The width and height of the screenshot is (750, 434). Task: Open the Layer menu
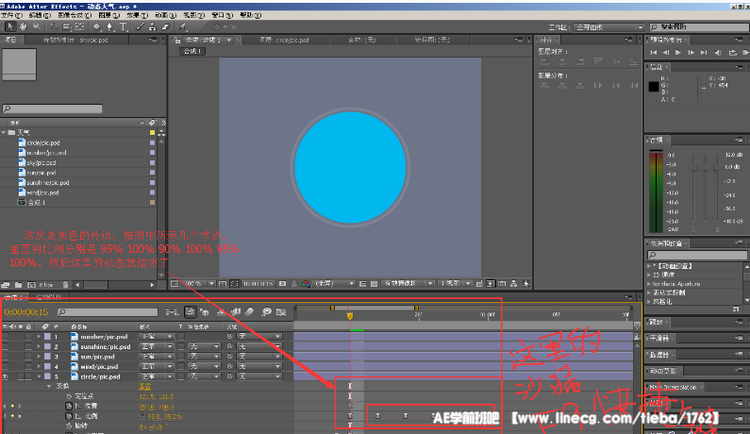[109, 15]
